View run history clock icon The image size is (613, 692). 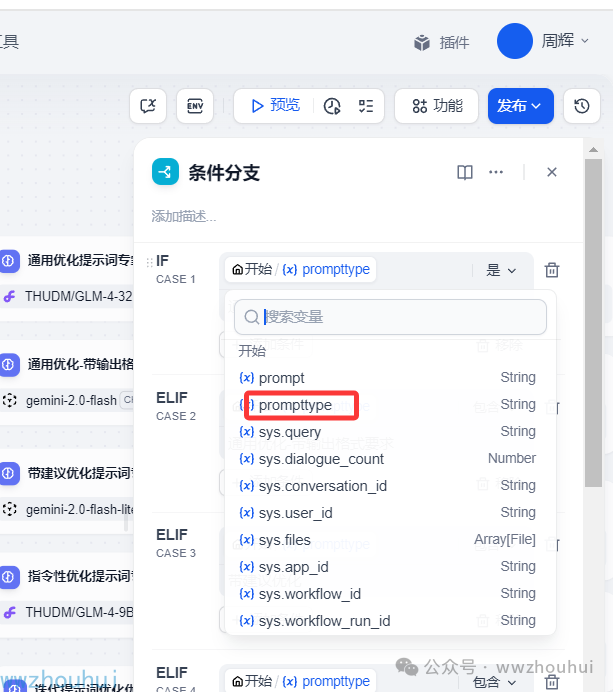pos(332,106)
